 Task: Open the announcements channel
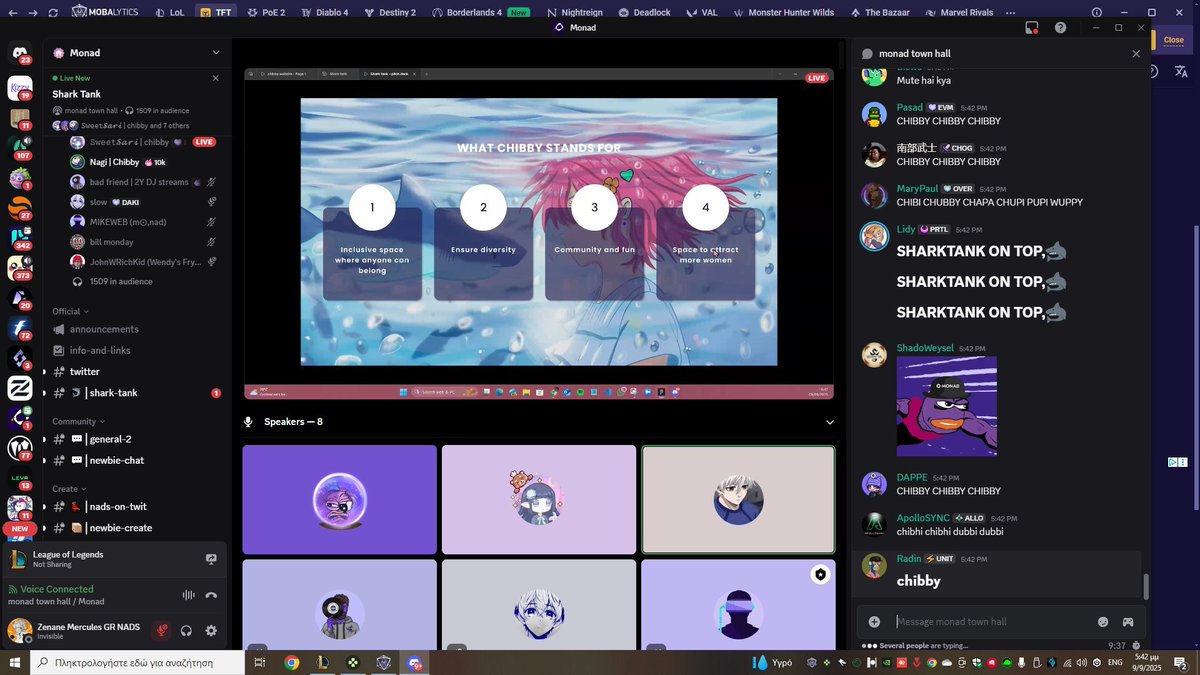pyautogui.click(x=138, y=329)
